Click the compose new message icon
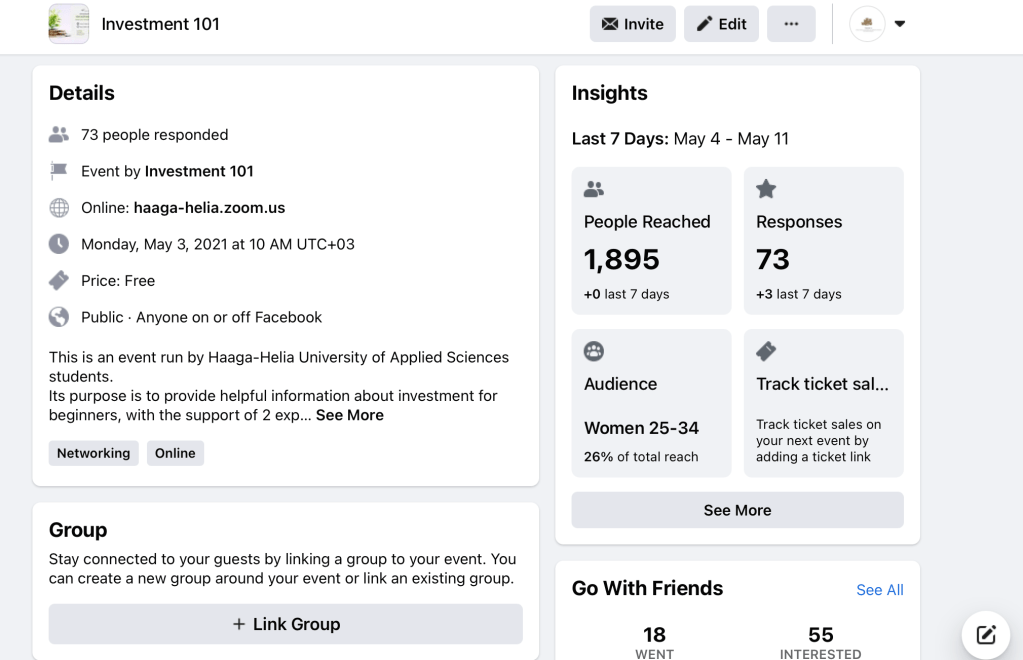 (x=986, y=634)
